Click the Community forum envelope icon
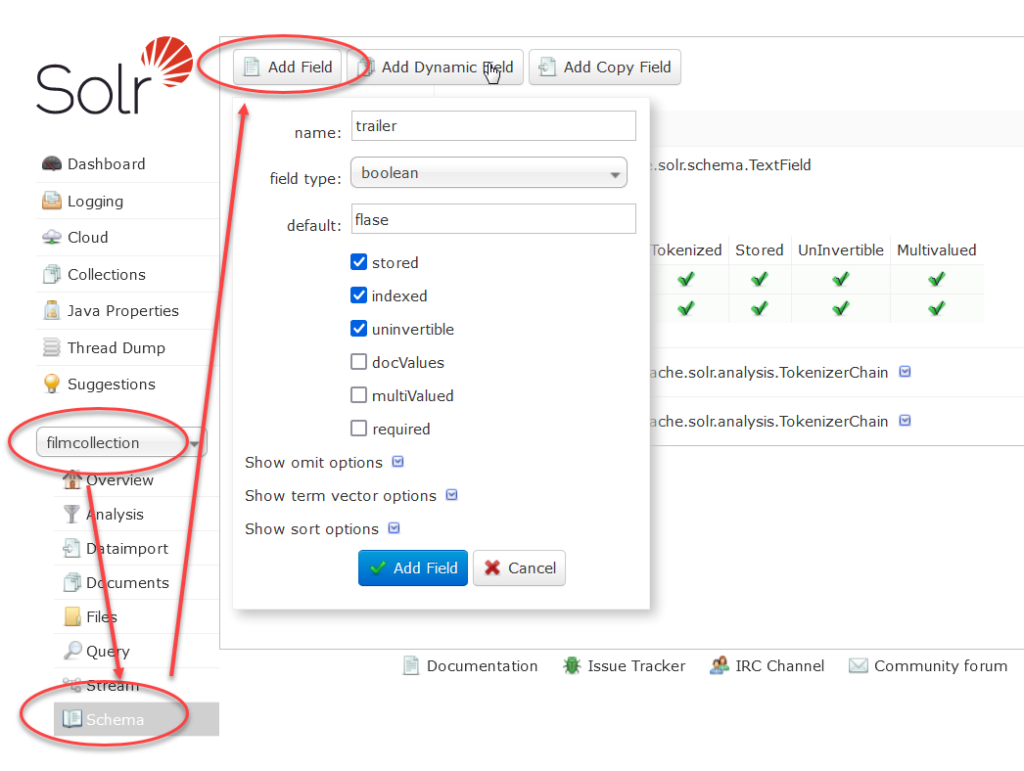The width and height of the screenshot is (1024, 771). pos(857,666)
